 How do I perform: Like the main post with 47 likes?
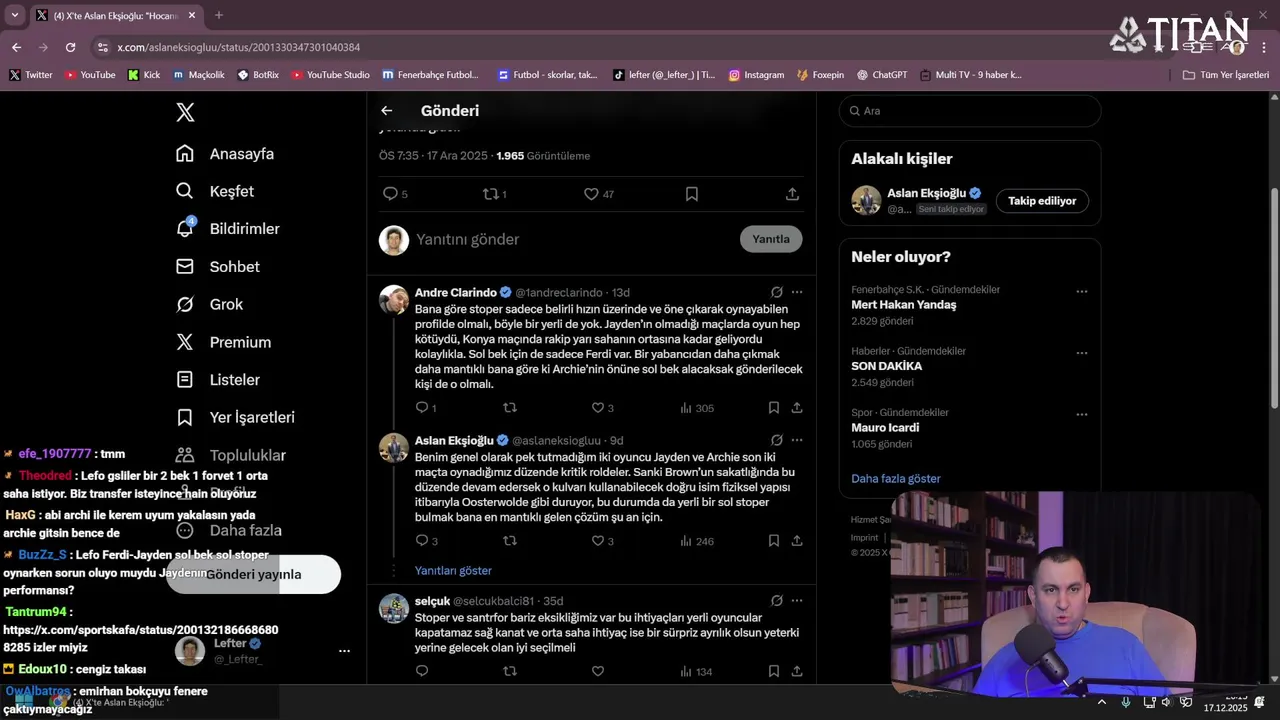point(598,194)
